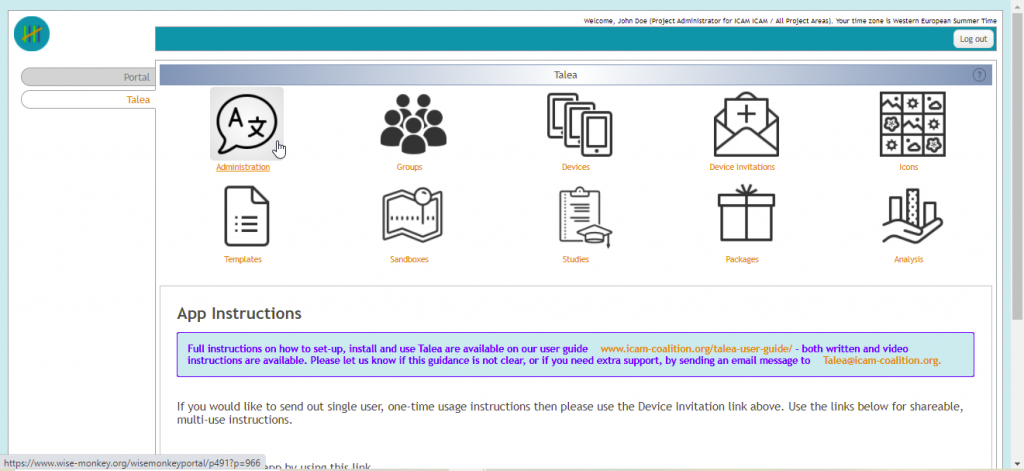
Task: Open the talea-user-guide website link
Action: click(x=696, y=349)
